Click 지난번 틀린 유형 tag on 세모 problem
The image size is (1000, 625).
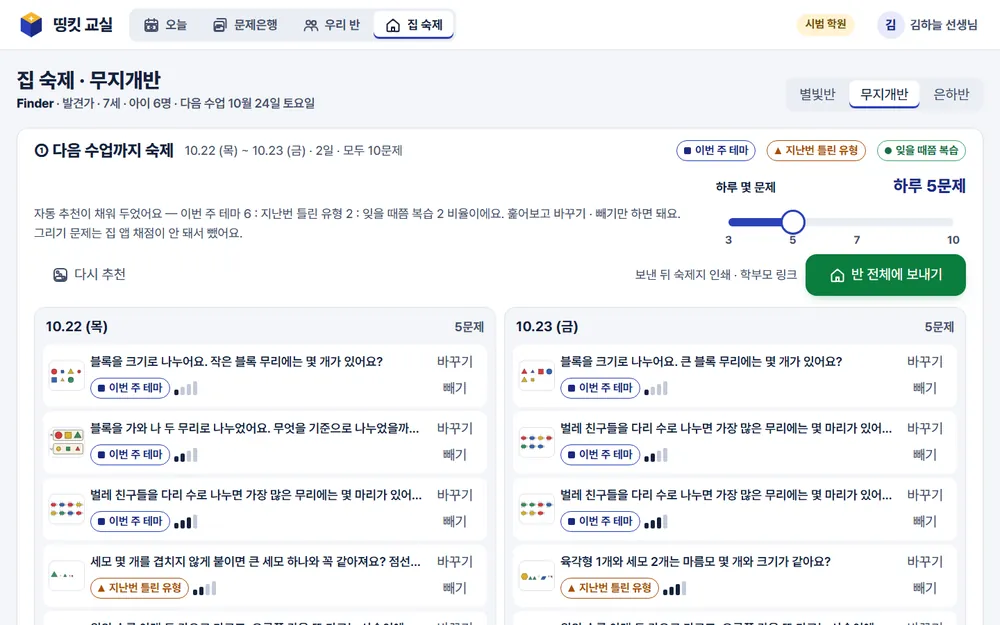tap(140, 588)
